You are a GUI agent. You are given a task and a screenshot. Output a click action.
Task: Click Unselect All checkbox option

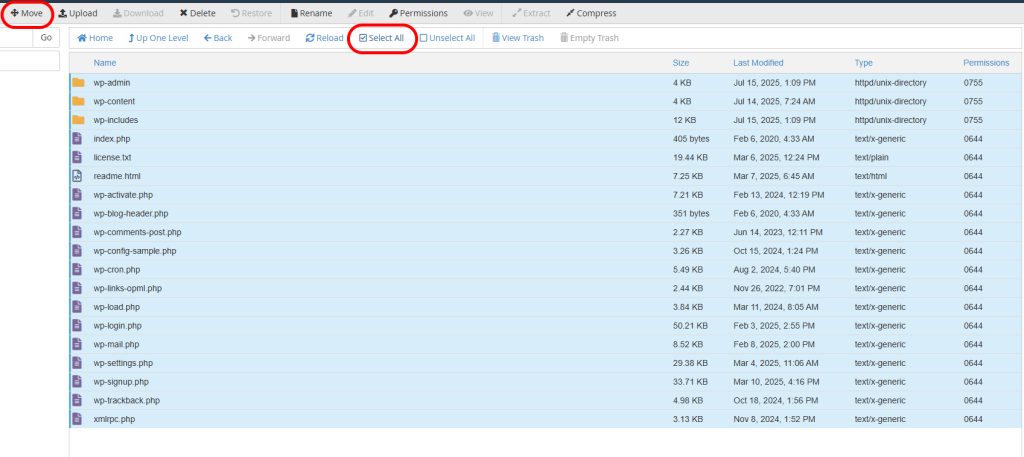tap(447, 38)
